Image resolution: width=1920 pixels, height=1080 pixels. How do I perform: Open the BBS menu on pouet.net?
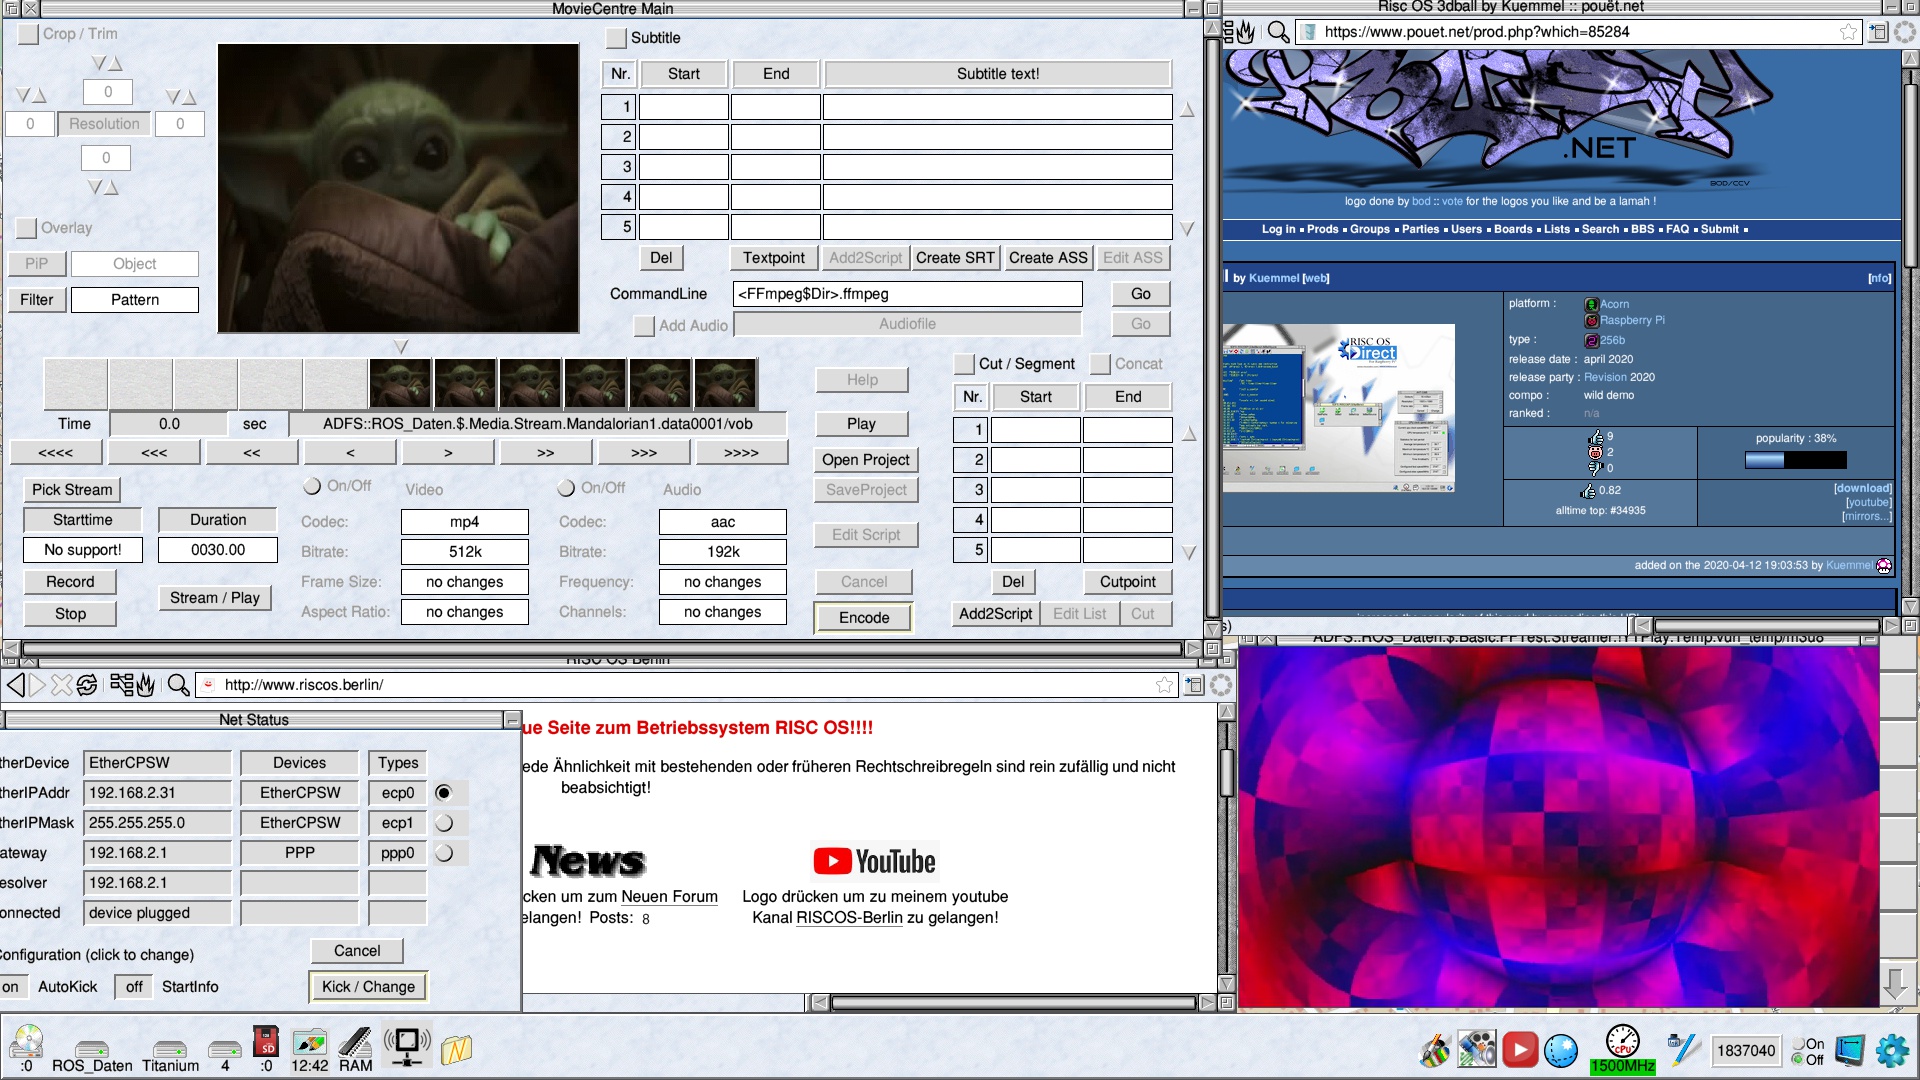1642,229
